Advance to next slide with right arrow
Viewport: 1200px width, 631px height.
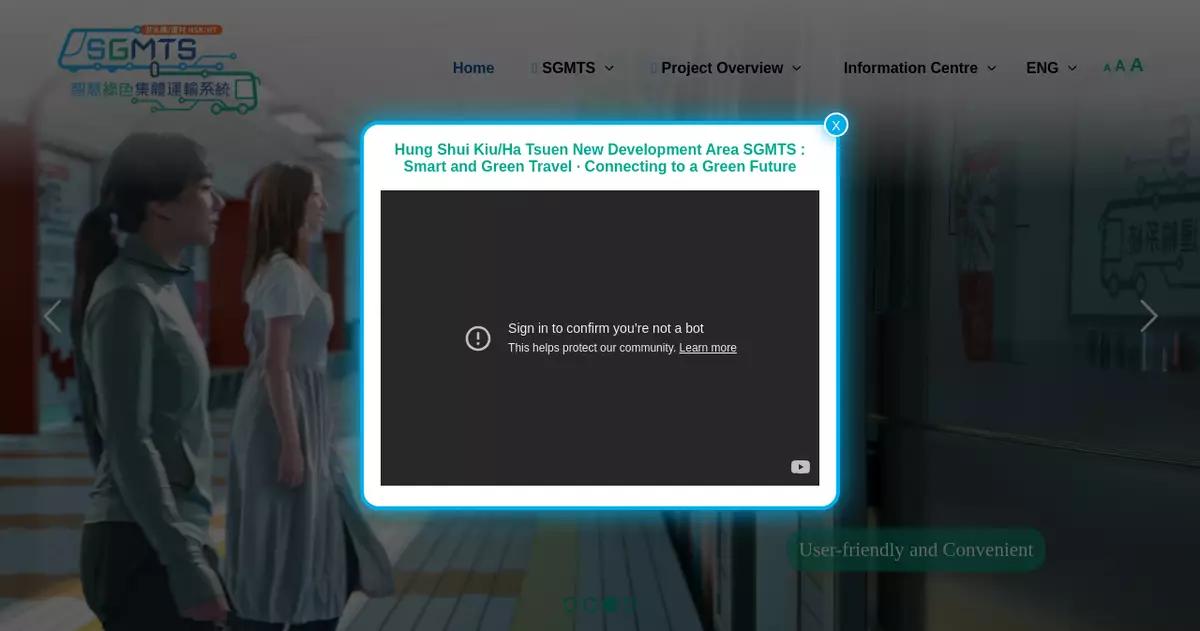(1148, 316)
